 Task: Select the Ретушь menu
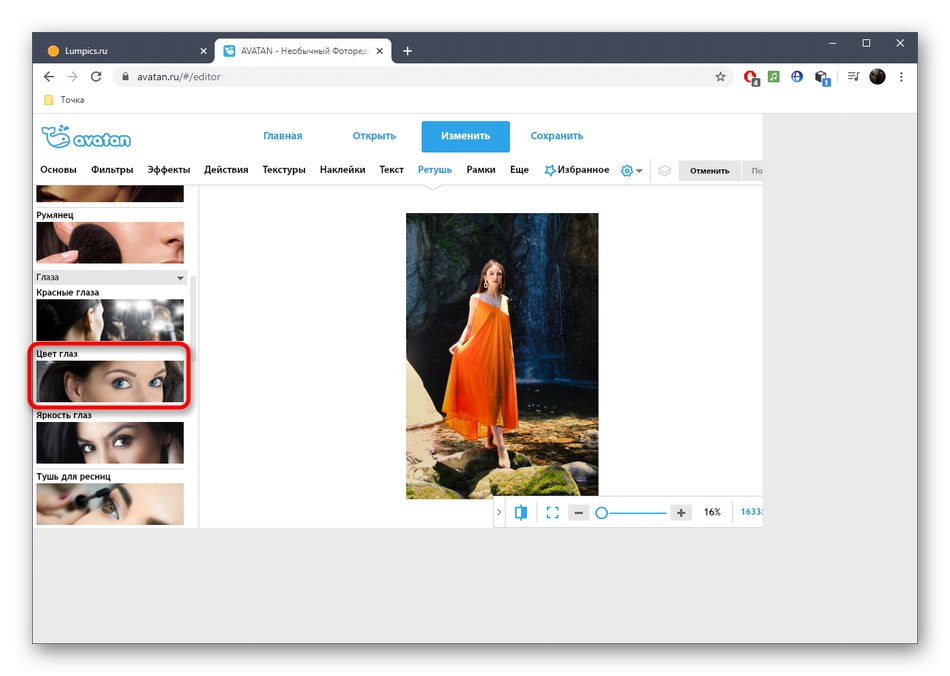point(434,170)
